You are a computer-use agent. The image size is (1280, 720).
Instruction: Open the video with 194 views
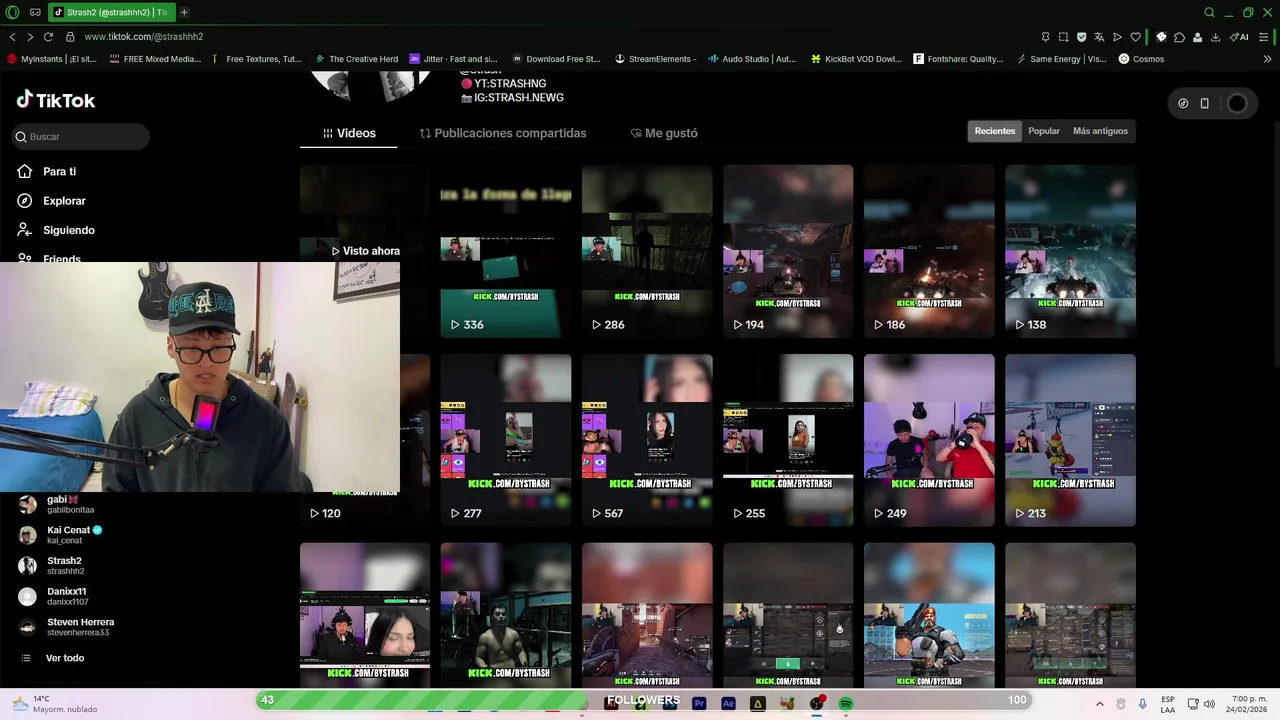click(788, 251)
